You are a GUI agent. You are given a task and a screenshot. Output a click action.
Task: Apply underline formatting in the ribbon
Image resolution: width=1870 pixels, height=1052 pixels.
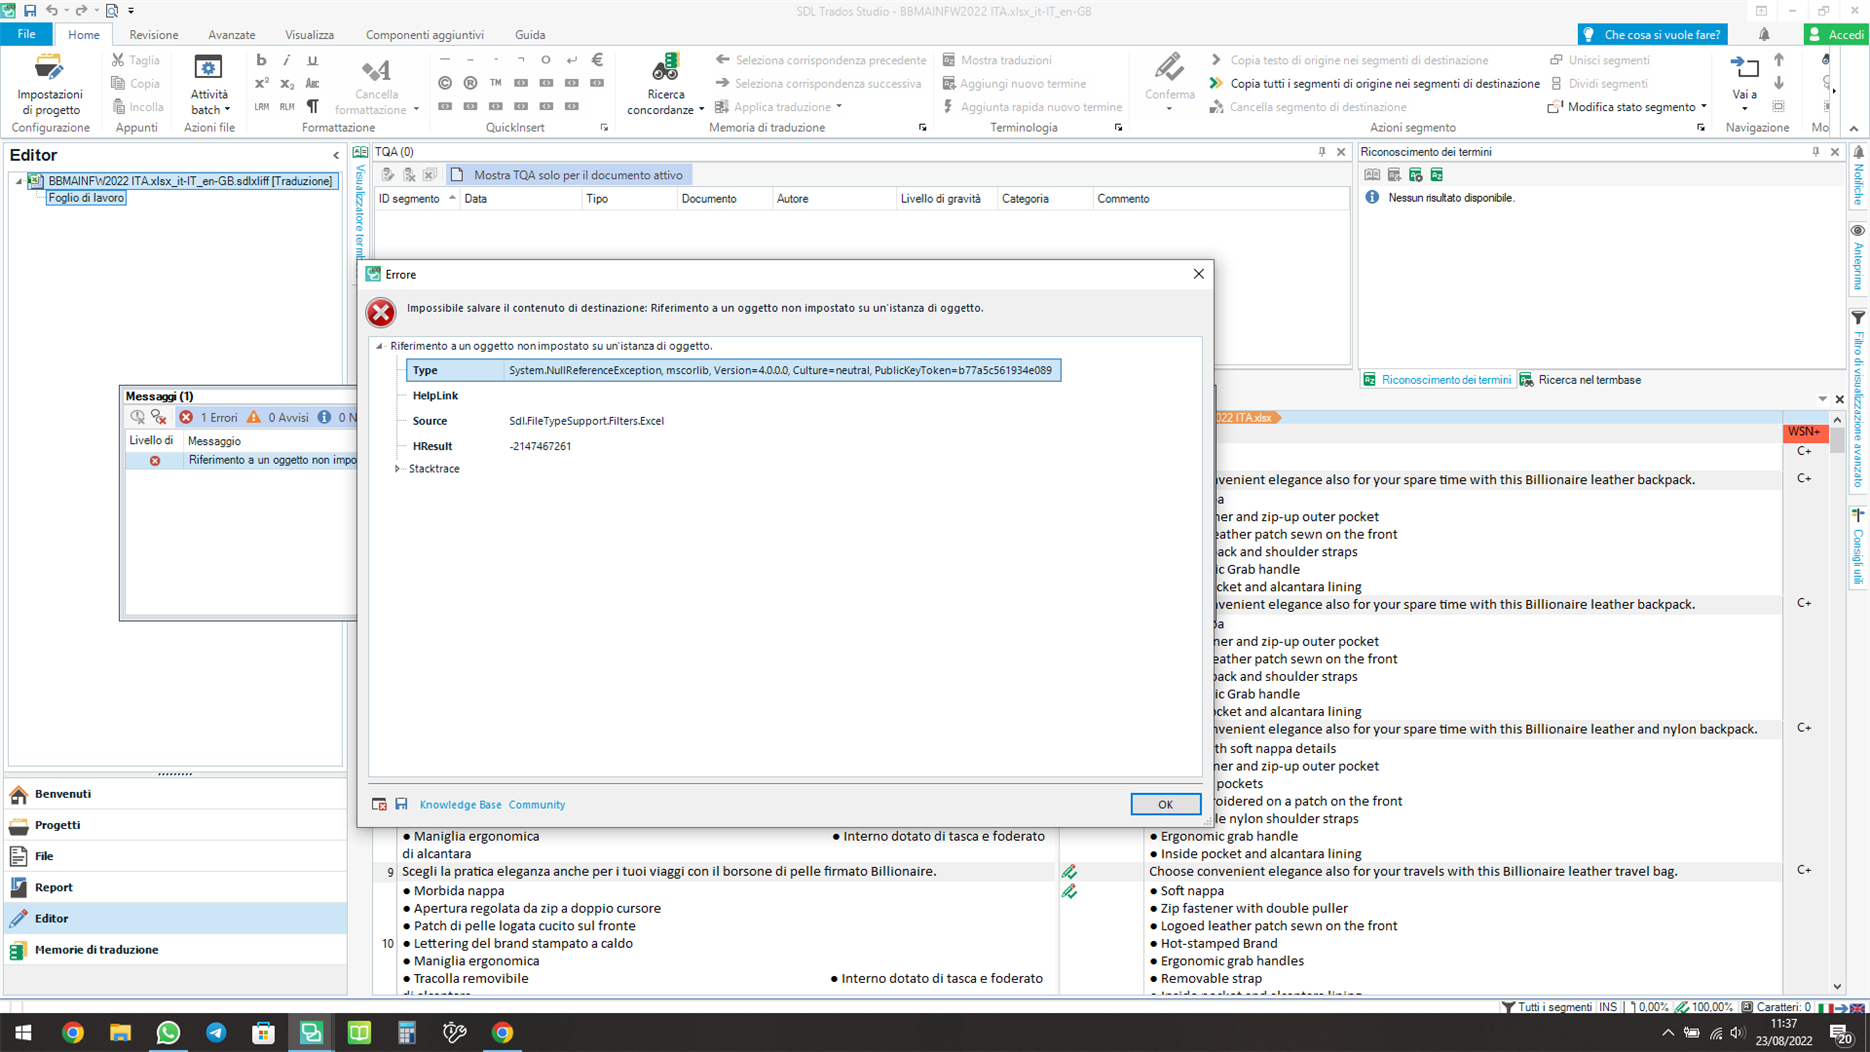pos(312,60)
